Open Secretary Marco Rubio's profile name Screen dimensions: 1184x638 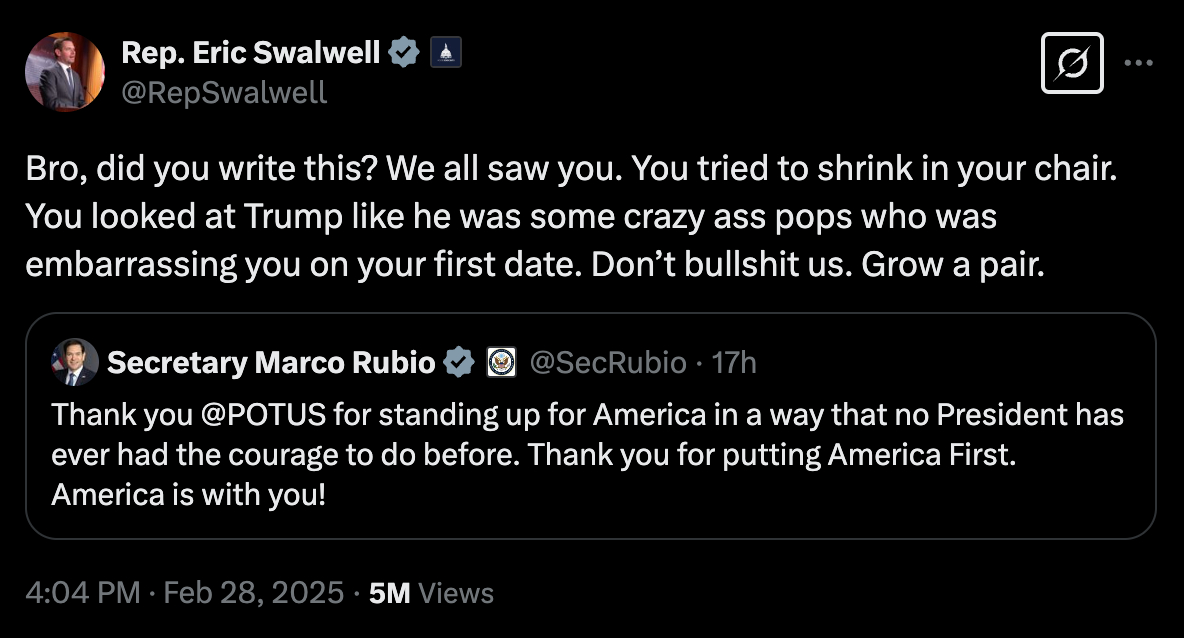[x=270, y=362]
